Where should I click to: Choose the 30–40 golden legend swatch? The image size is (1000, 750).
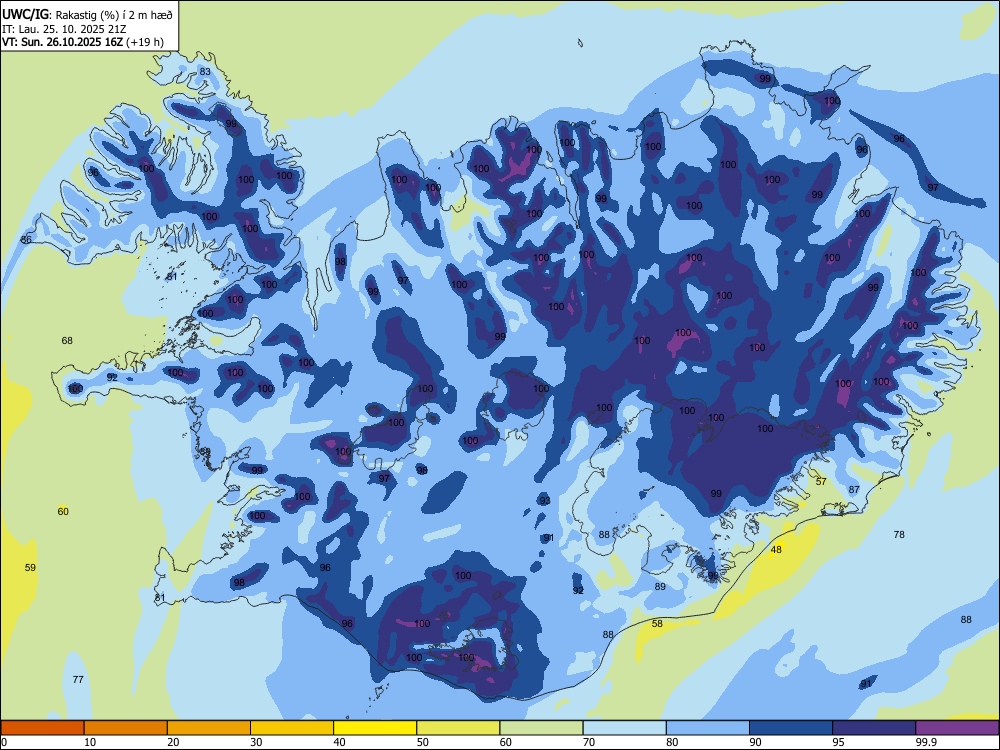pos(292,728)
